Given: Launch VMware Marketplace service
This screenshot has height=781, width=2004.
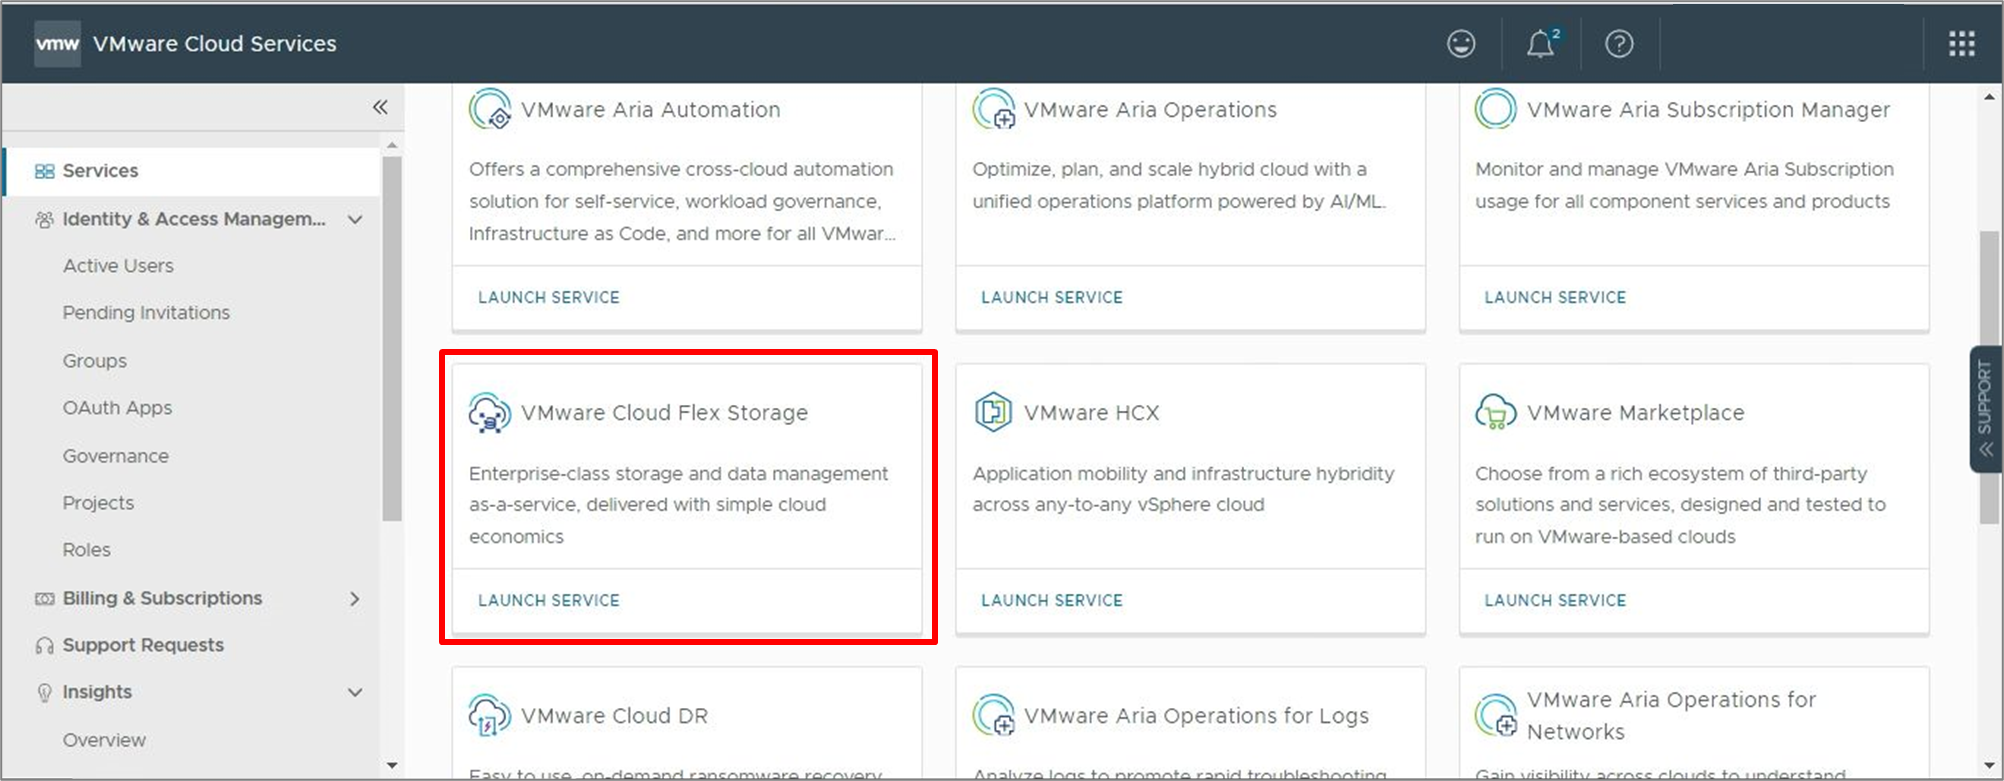Looking at the screenshot, I should pyautogui.click(x=1555, y=600).
